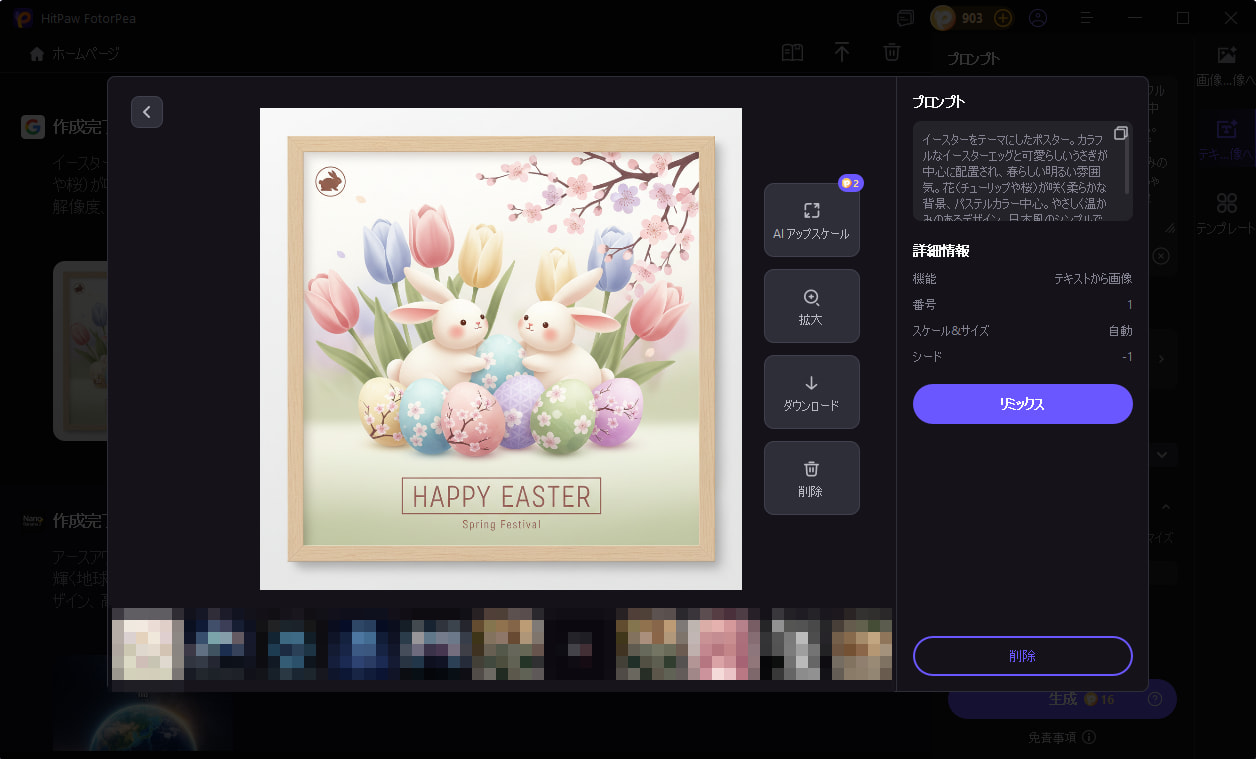
Task: Copy the prompt text using copy icon
Action: 1121,134
